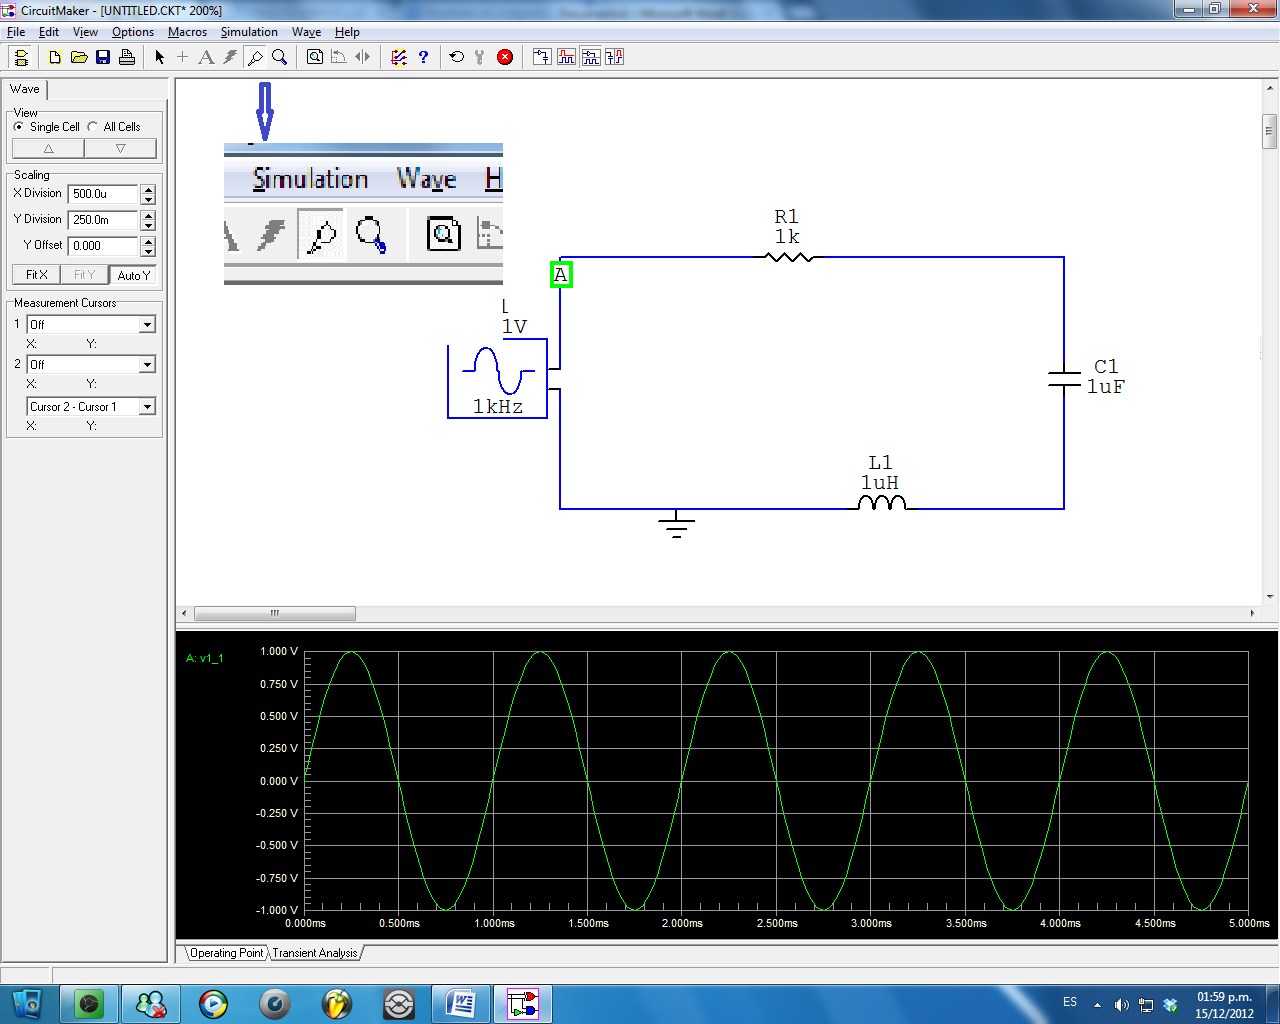Select the Single Cell view option
This screenshot has height=1024, width=1280.
coord(21,126)
